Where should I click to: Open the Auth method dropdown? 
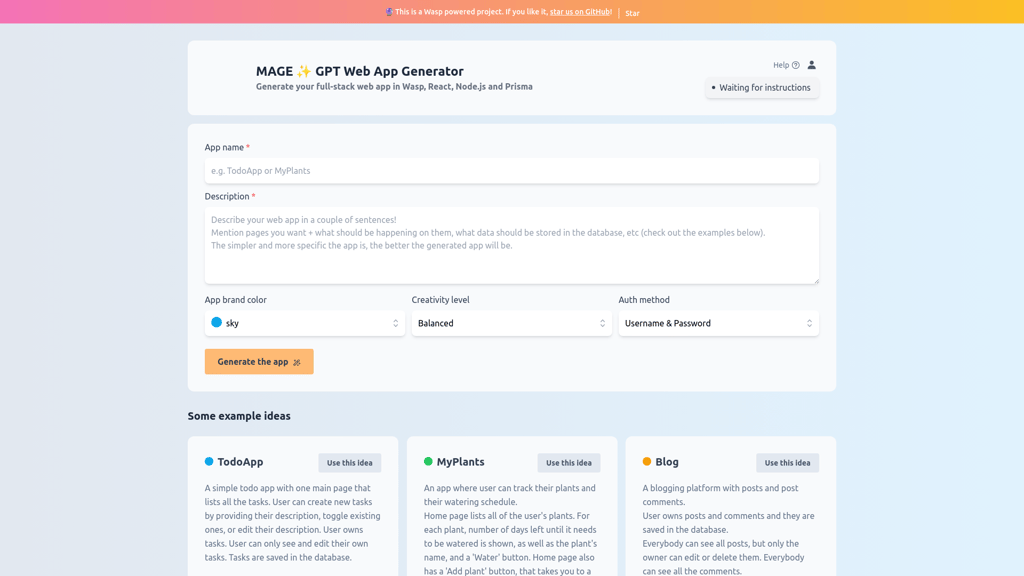[x=718, y=323]
